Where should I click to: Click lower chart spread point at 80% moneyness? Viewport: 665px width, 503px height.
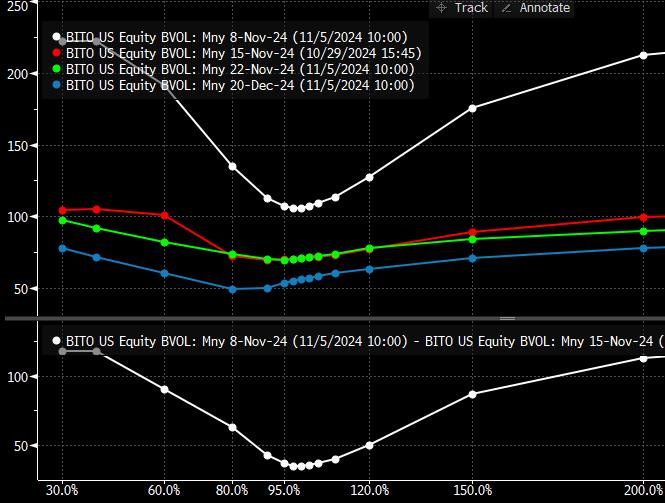[x=232, y=428]
